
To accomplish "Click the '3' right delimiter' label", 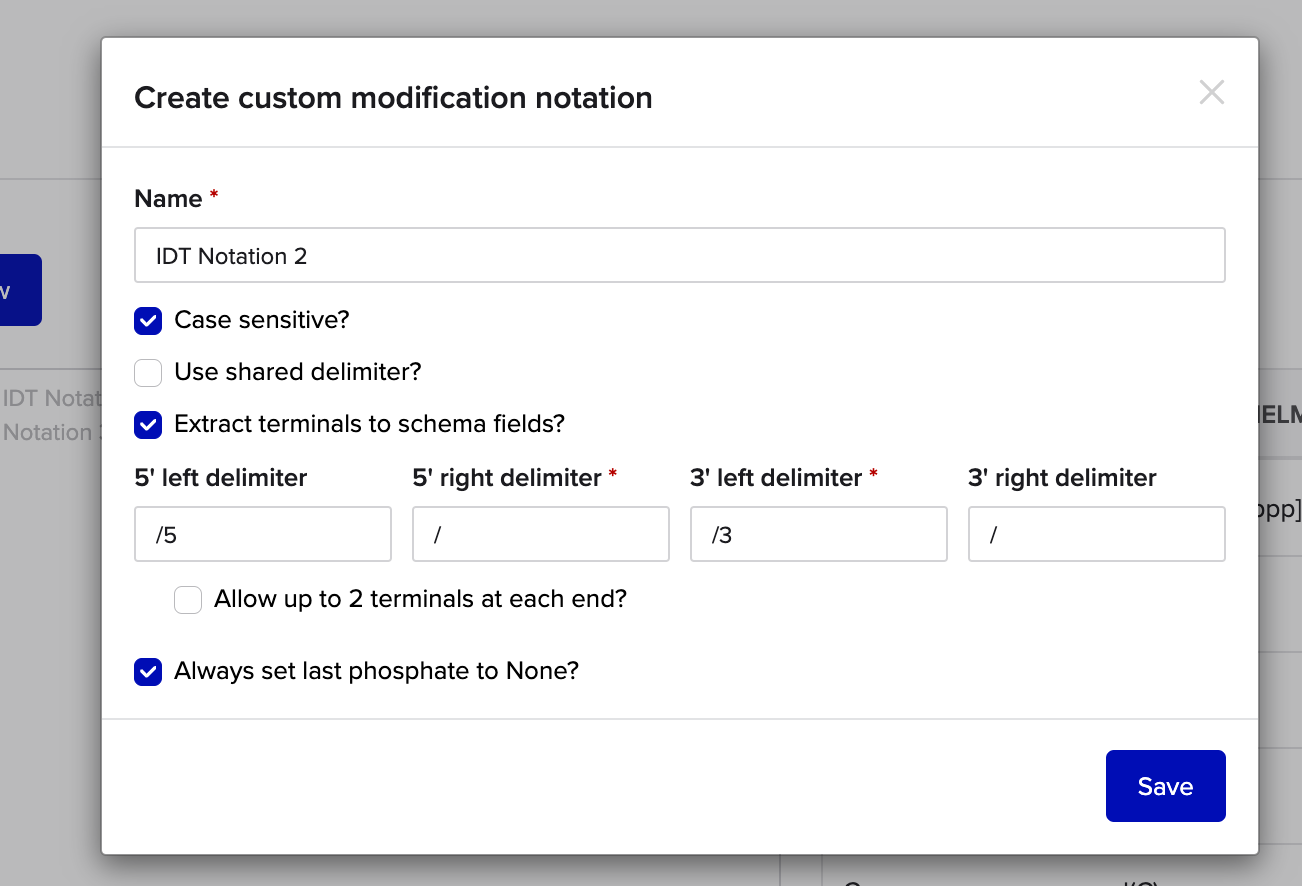I will [1062, 478].
